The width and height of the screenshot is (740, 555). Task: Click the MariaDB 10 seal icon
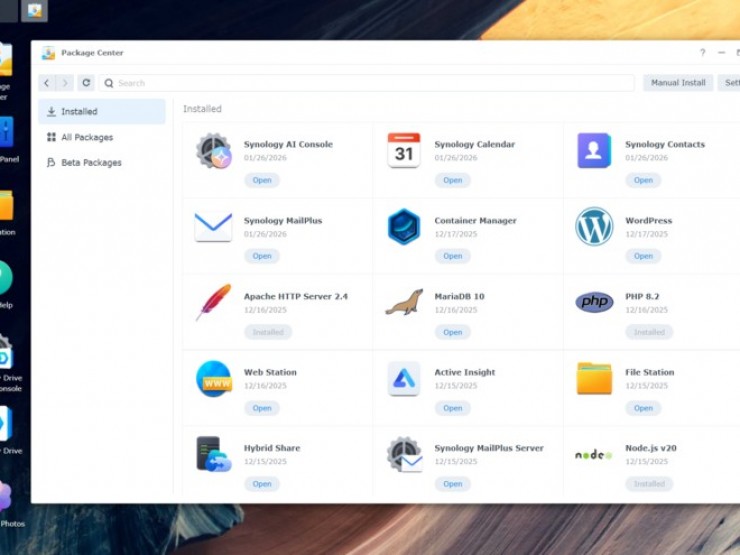click(404, 302)
